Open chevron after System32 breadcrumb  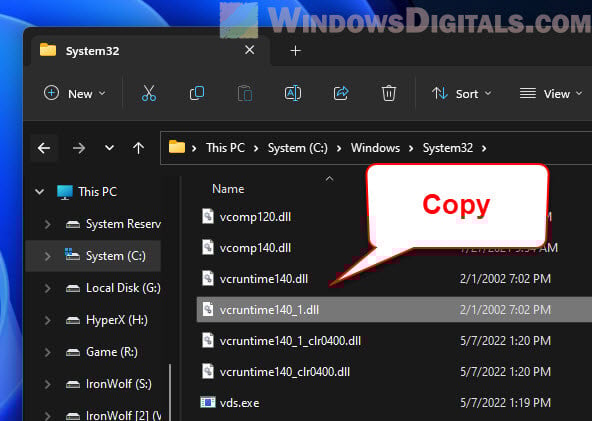(484, 148)
